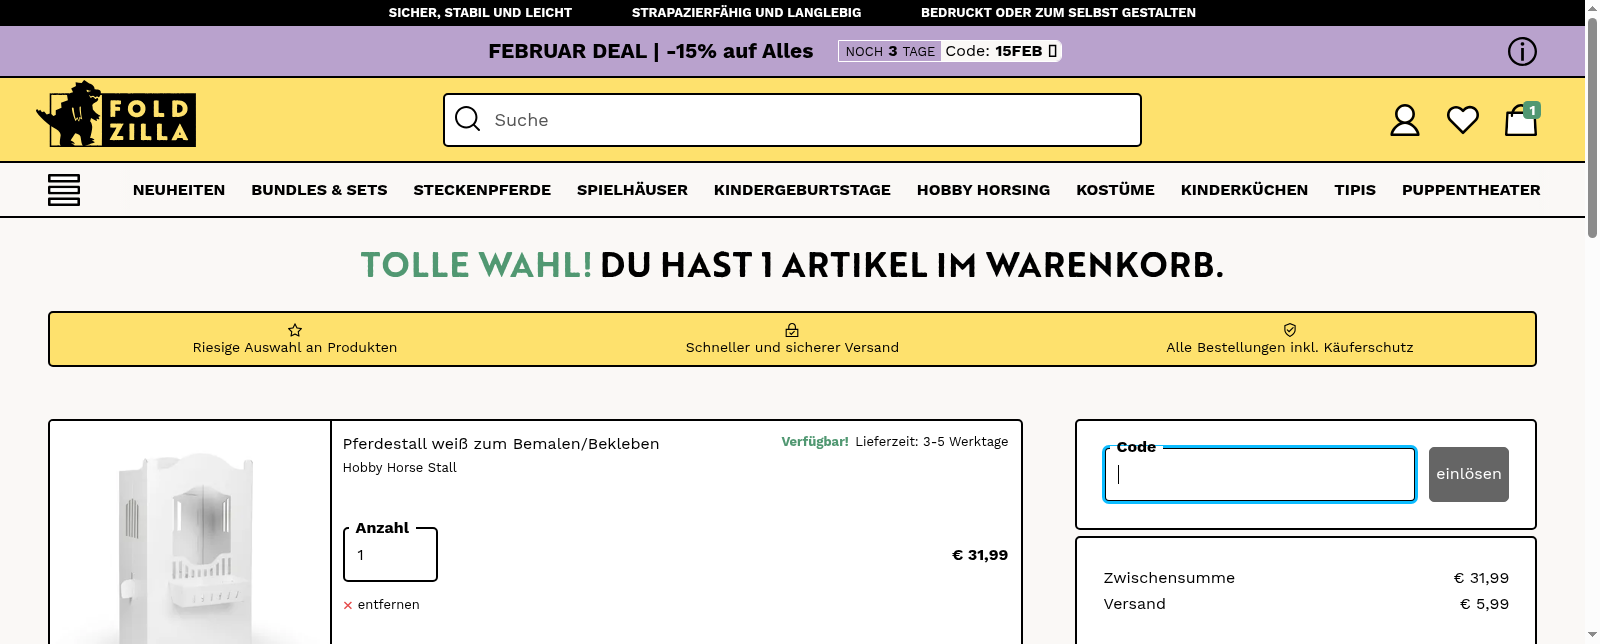Click the Tolle Wahl cart heading
Viewport: 1600px width, 644px height.
point(792,265)
